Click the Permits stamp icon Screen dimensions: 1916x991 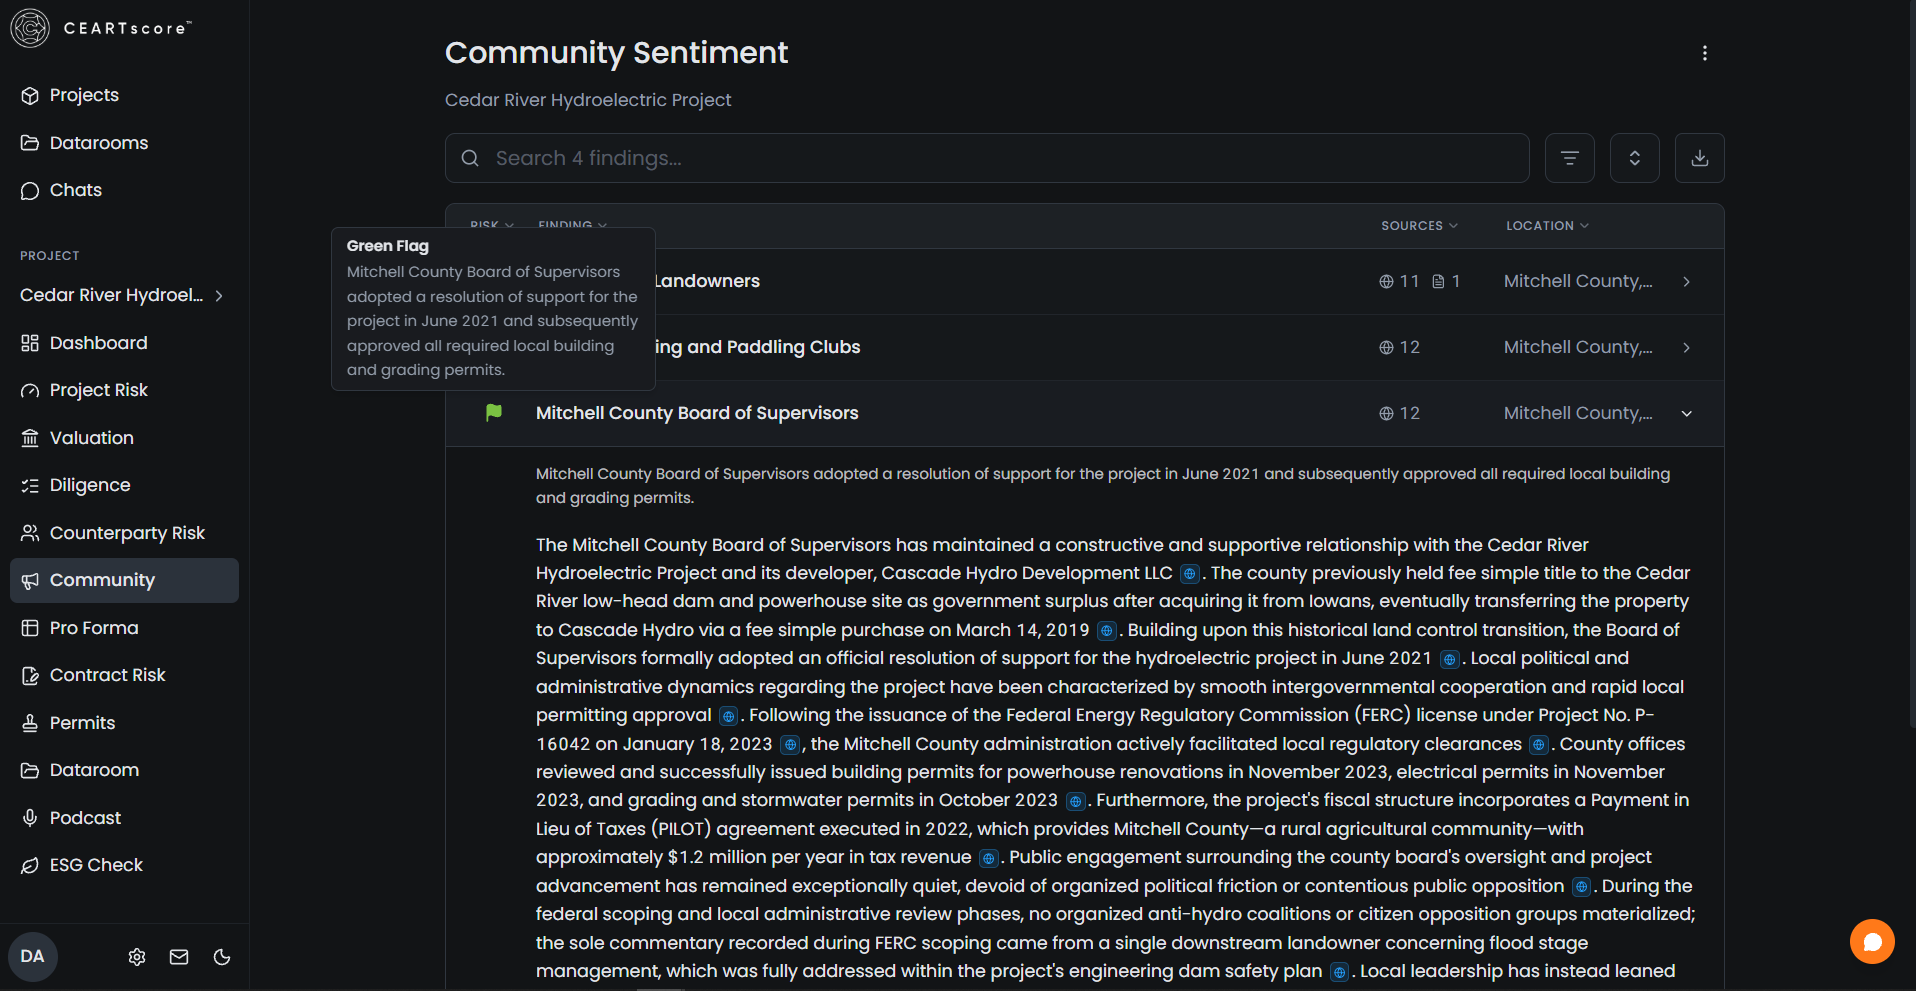click(30, 723)
